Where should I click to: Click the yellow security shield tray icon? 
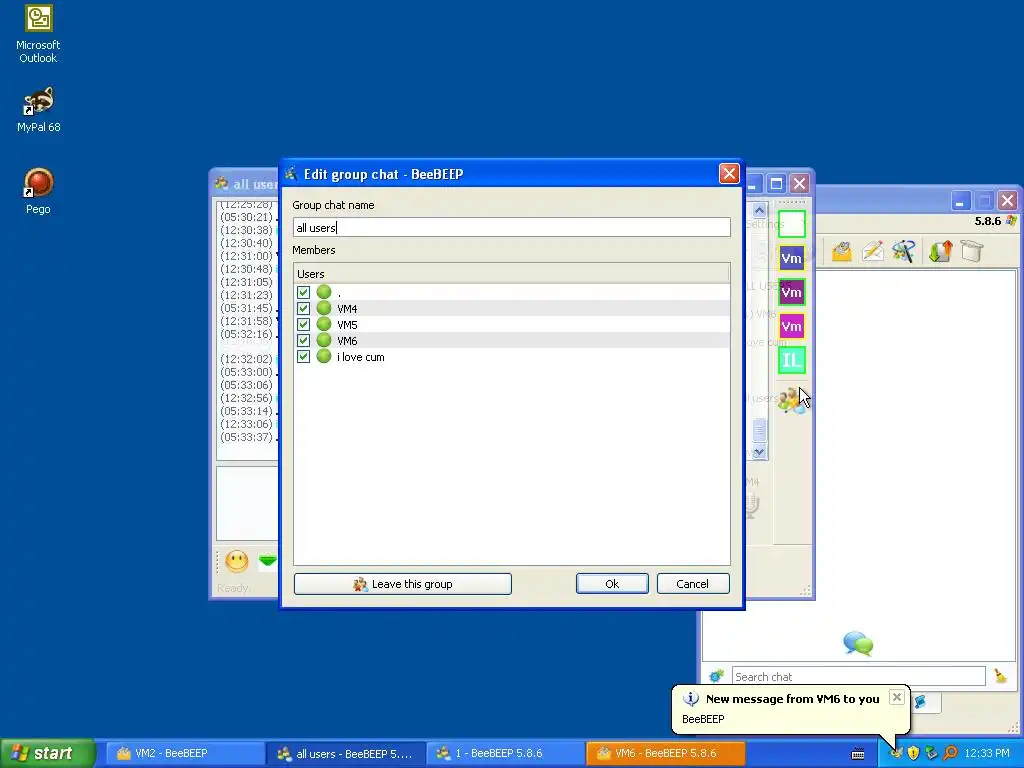click(x=914, y=753)
